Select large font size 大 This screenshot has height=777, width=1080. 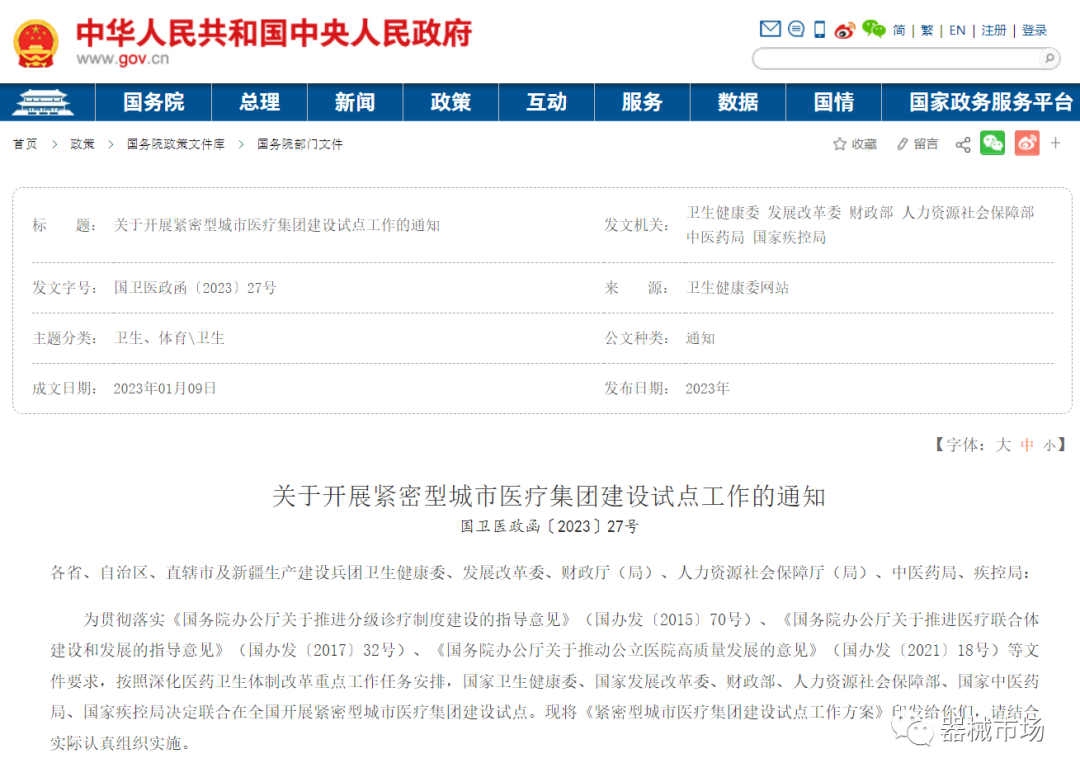[1003, 445]
